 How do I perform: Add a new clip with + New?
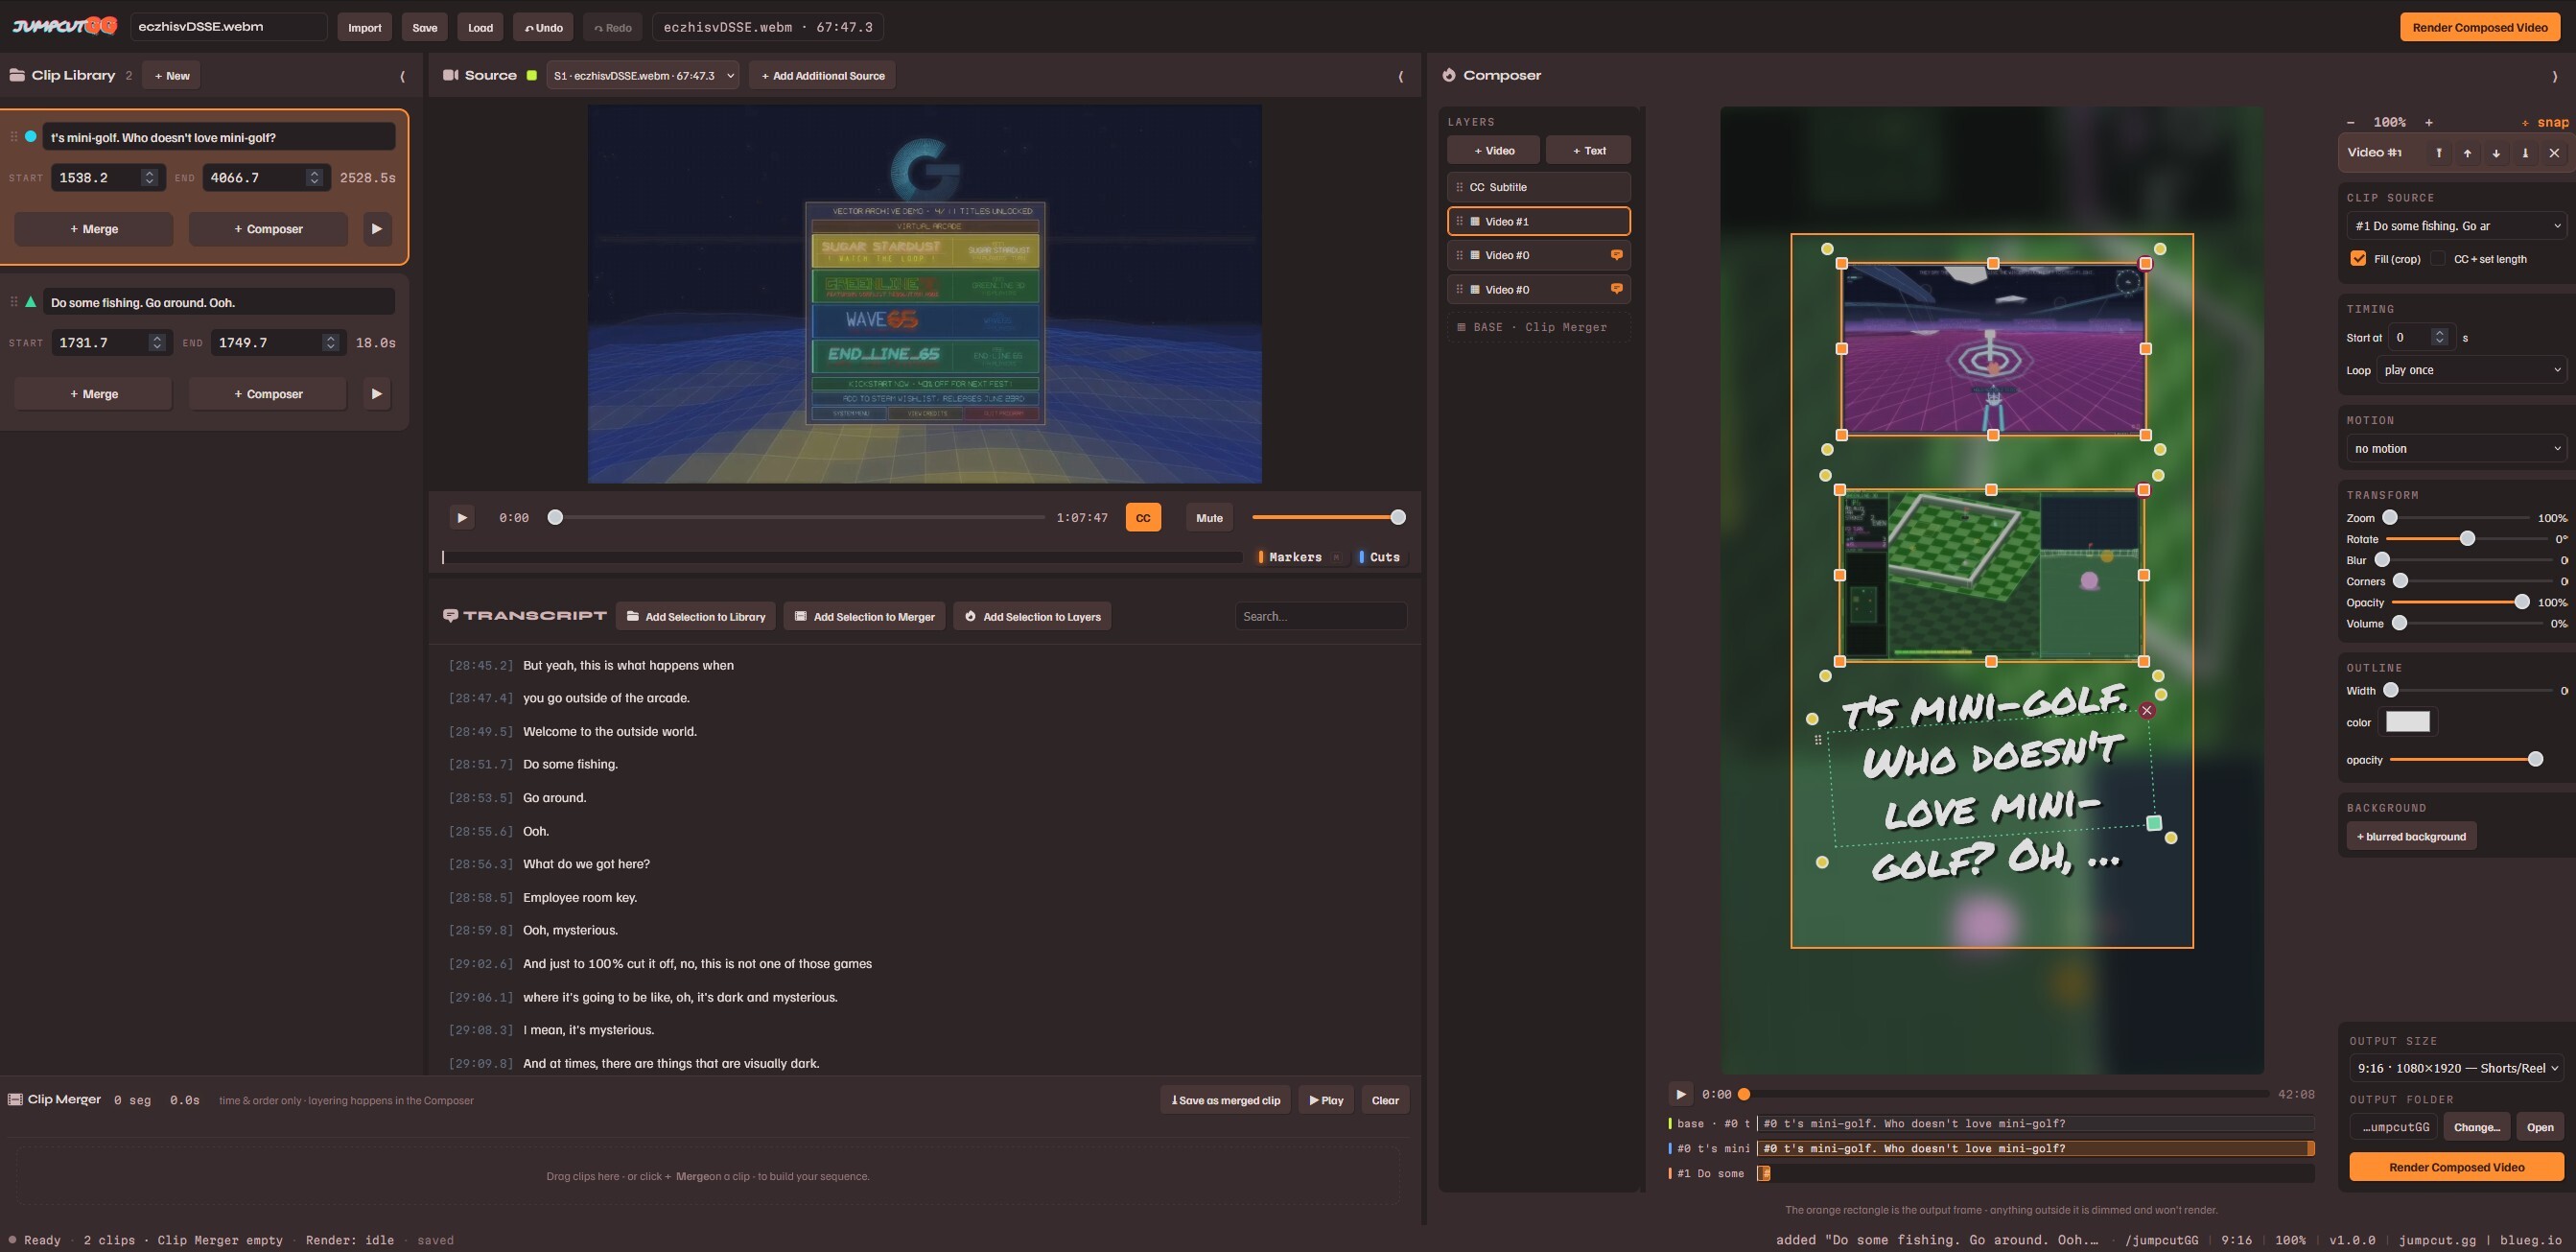tap(172, 76)
